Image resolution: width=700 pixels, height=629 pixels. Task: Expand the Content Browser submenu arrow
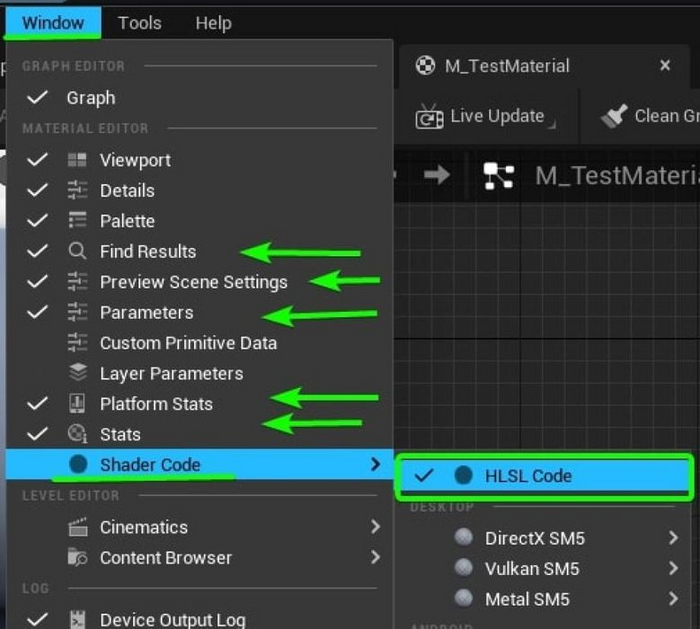point(375,557)
